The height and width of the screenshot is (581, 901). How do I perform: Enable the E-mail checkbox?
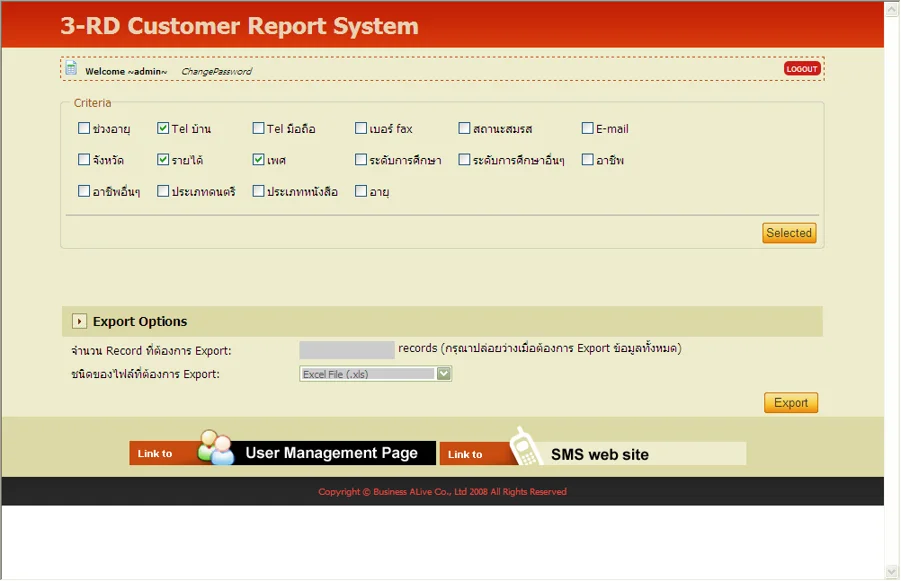point(588,128)
